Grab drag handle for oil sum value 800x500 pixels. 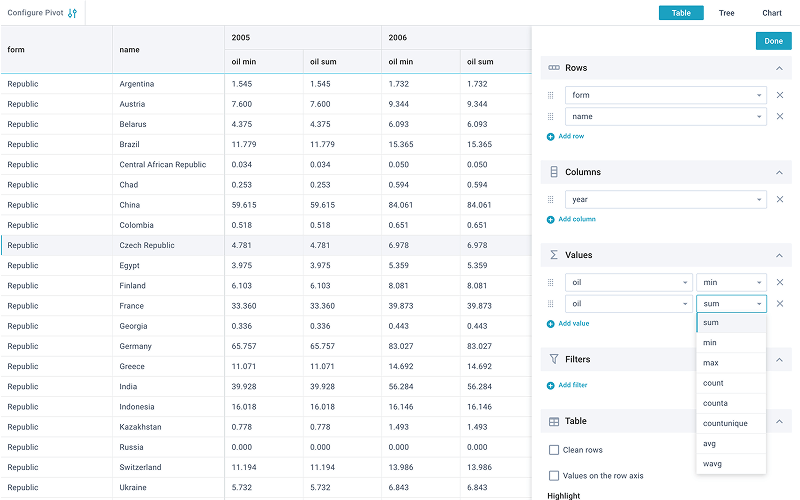pyautogui.click(x=551, y=304)
